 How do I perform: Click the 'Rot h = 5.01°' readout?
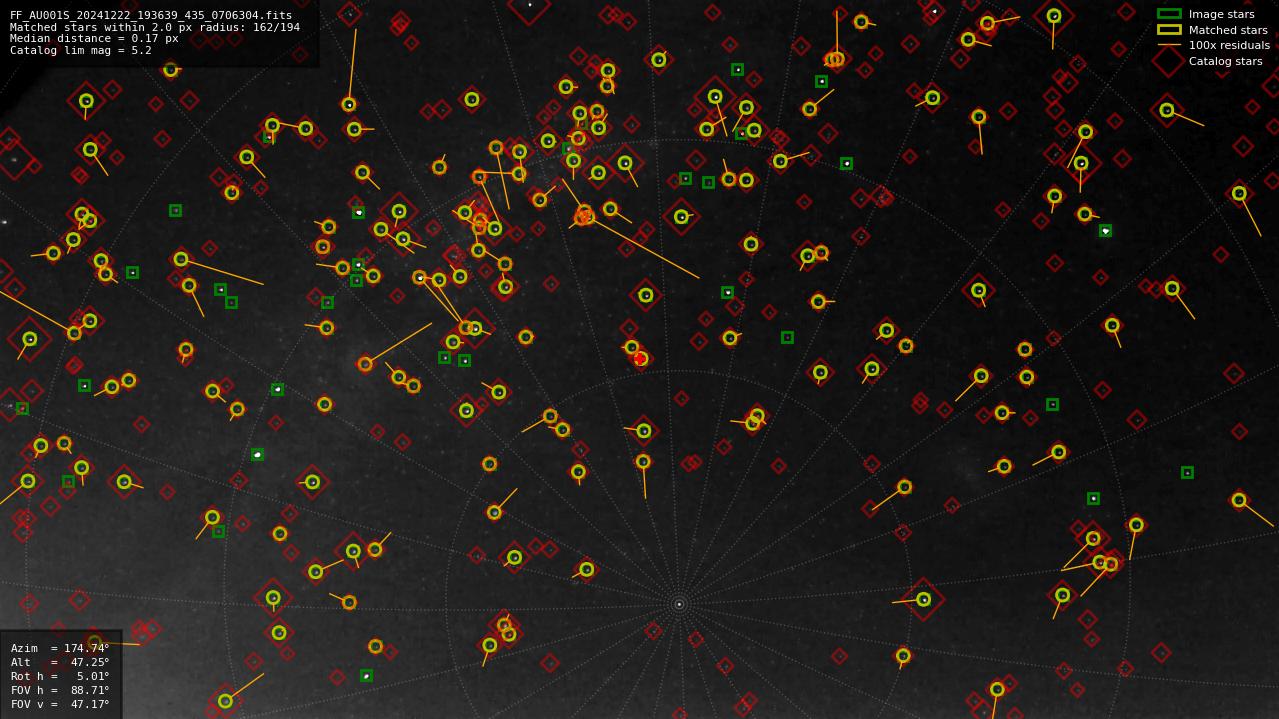click(60, 676)
